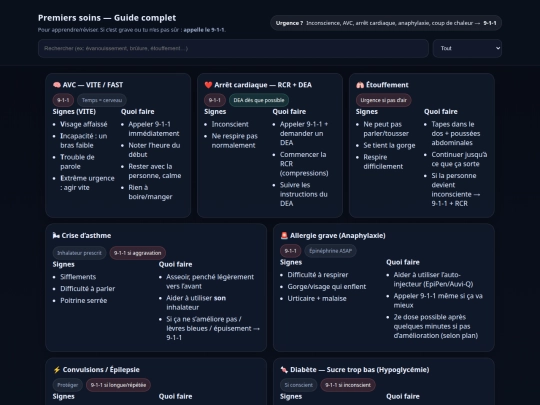Click Se tient la gorge item
Image resolution: width=540 pixels, height=405 pixels.
pos(389,145)
